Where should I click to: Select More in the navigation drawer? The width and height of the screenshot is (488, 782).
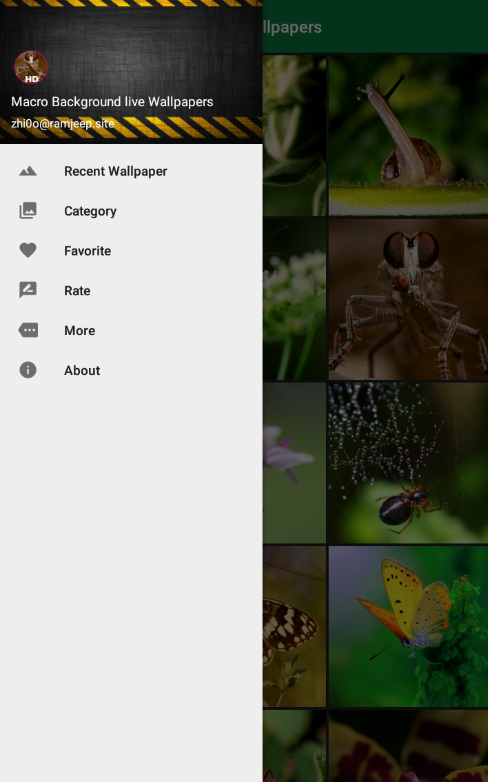tap(131, 331)
